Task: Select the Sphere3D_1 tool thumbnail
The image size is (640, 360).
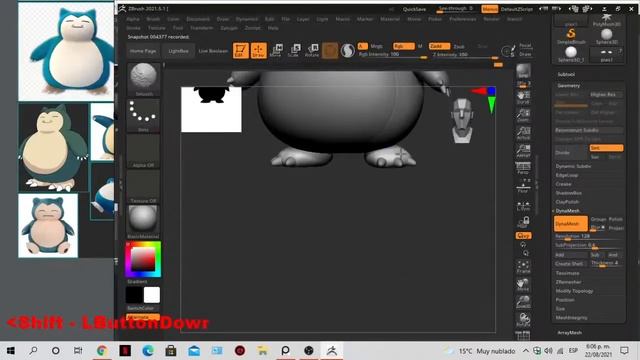Action: [x=571, y=54]
